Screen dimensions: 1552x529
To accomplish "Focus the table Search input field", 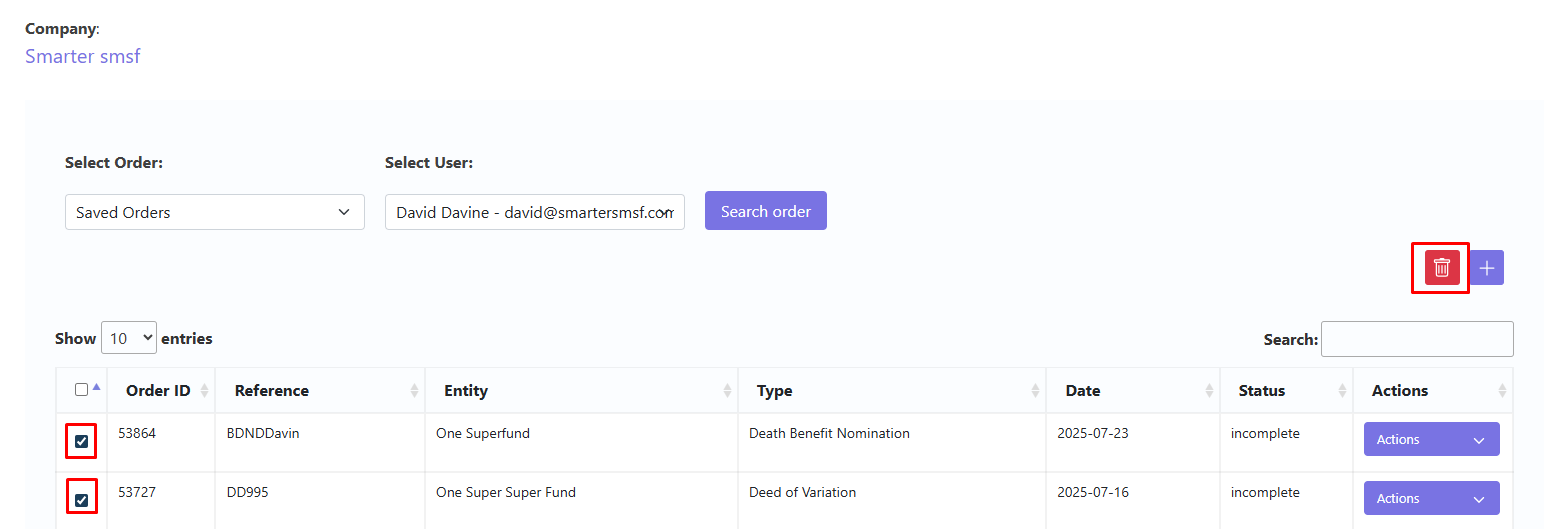I will (1417, 339).
